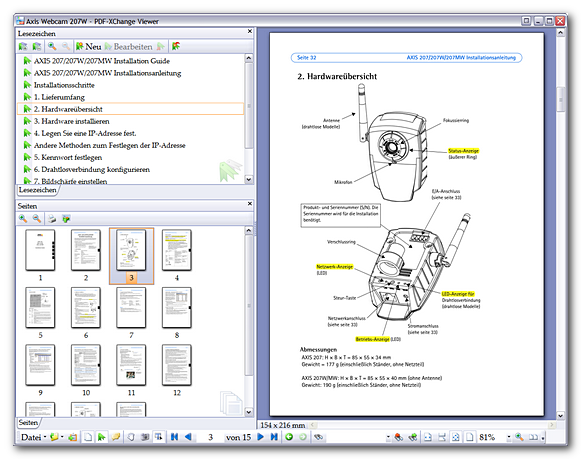Click find previous binoculars icon

coord(399,438)
